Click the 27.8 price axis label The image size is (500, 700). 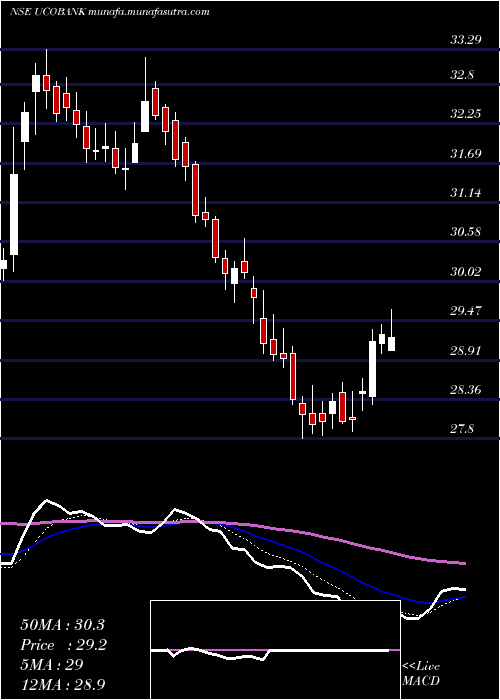pos(462,429)
